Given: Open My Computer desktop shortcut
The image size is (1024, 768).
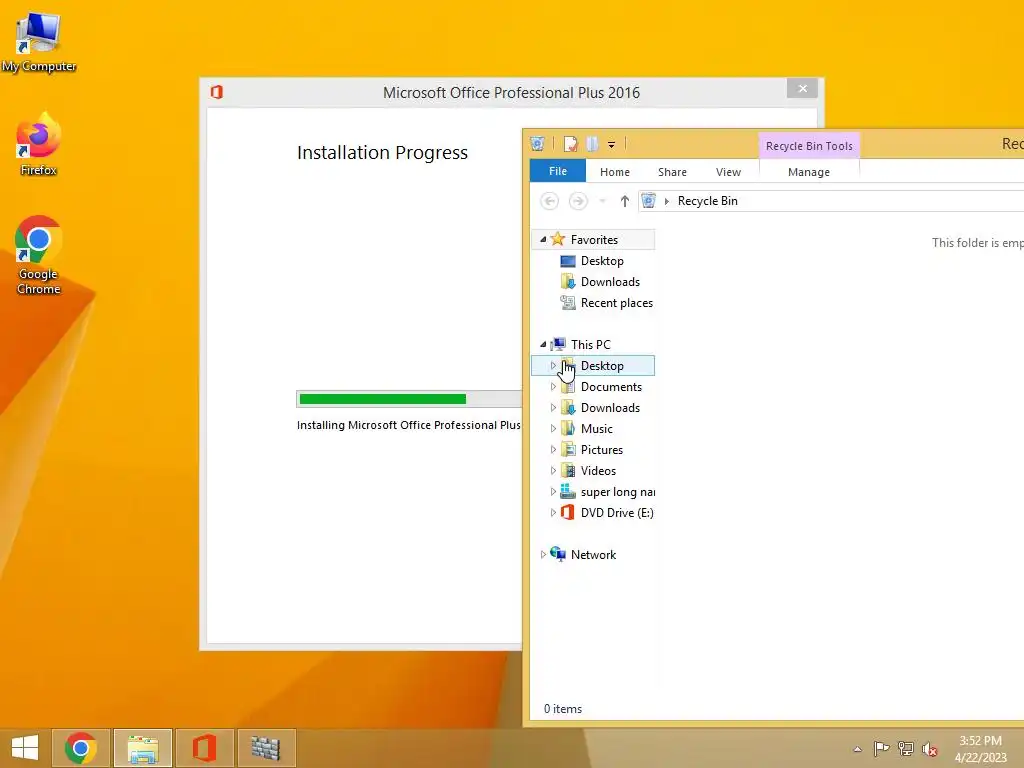Looking at the screenshot, I should [39, 43].
